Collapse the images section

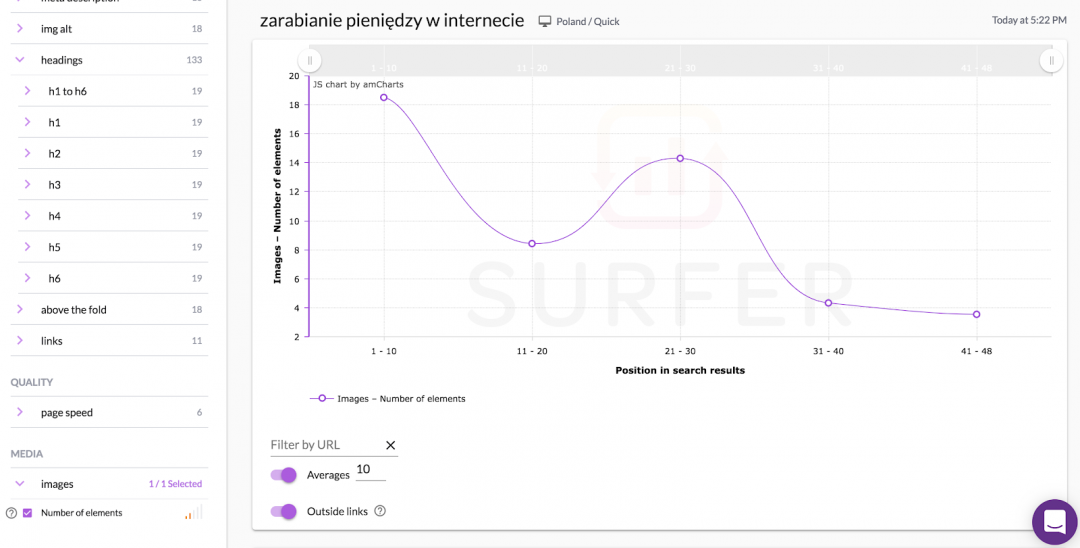pos(20,484)
